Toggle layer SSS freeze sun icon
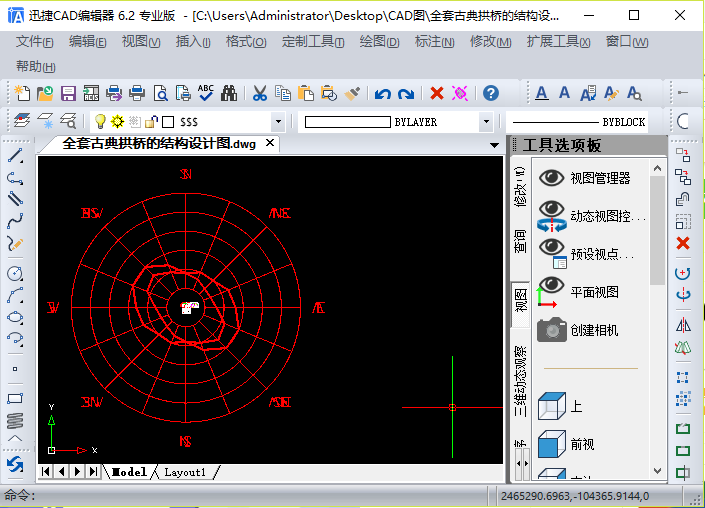Image resolution: width=705 pixels, height=508 pixels. pos(117,121)
